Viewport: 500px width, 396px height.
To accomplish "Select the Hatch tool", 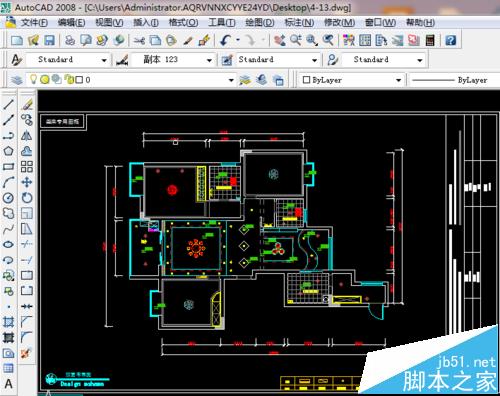I will click(8, 322).
